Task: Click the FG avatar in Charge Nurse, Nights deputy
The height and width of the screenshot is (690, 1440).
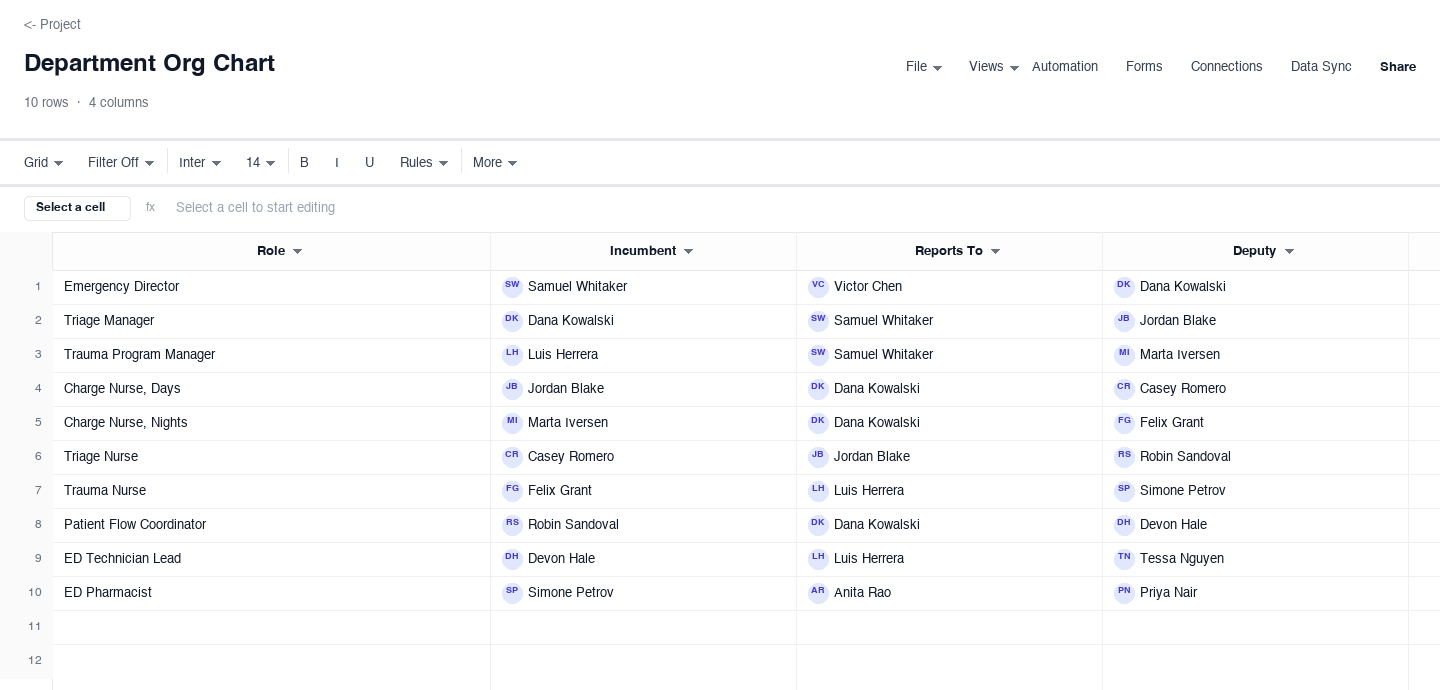Action: [x=1124, y=423]
